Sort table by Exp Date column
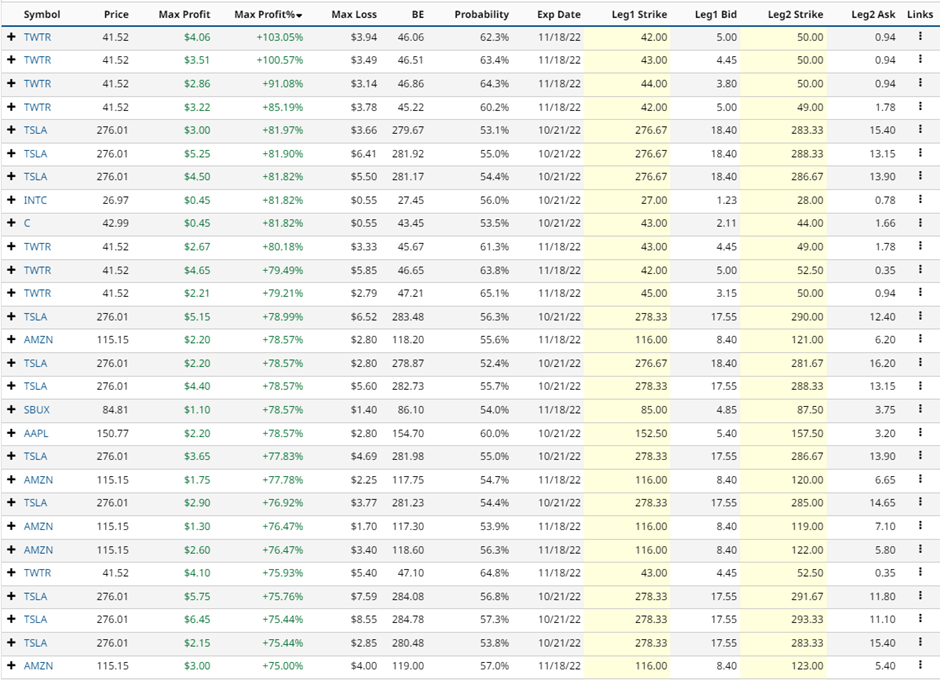Viewport: 940px width, 680px height. tap(559, 14)
